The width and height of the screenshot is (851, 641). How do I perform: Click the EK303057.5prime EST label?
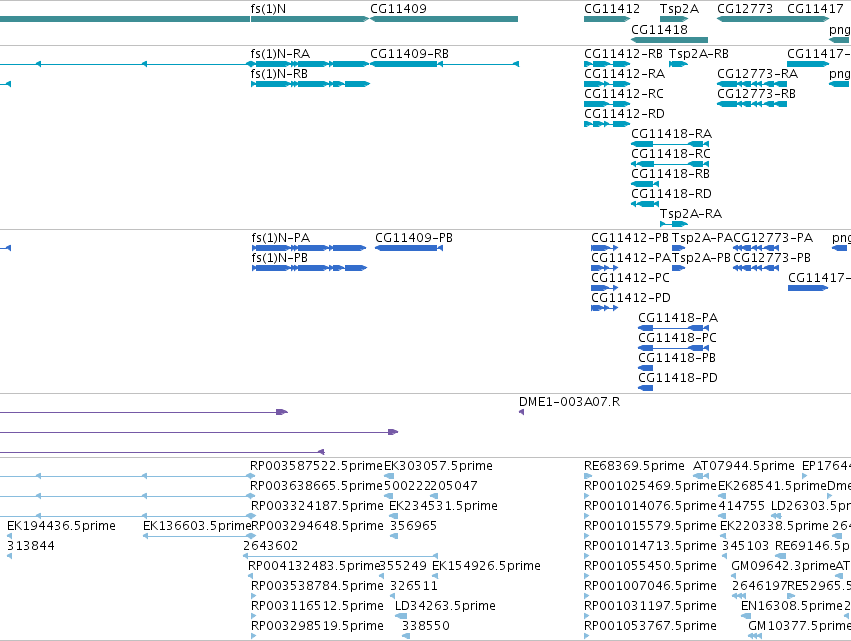[x=439, y=466]
